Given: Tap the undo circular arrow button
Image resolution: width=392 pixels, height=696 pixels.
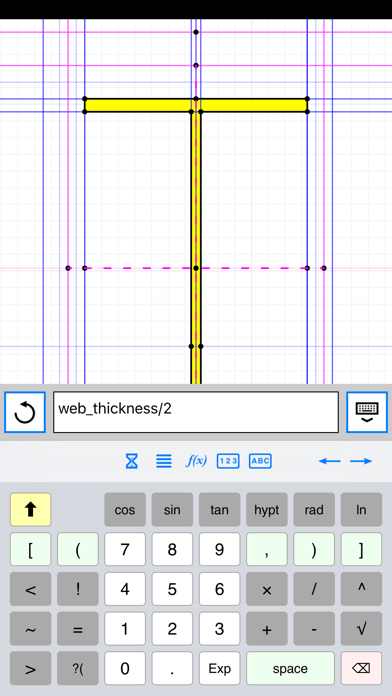Looking at the screenshot, I should 25,412.
